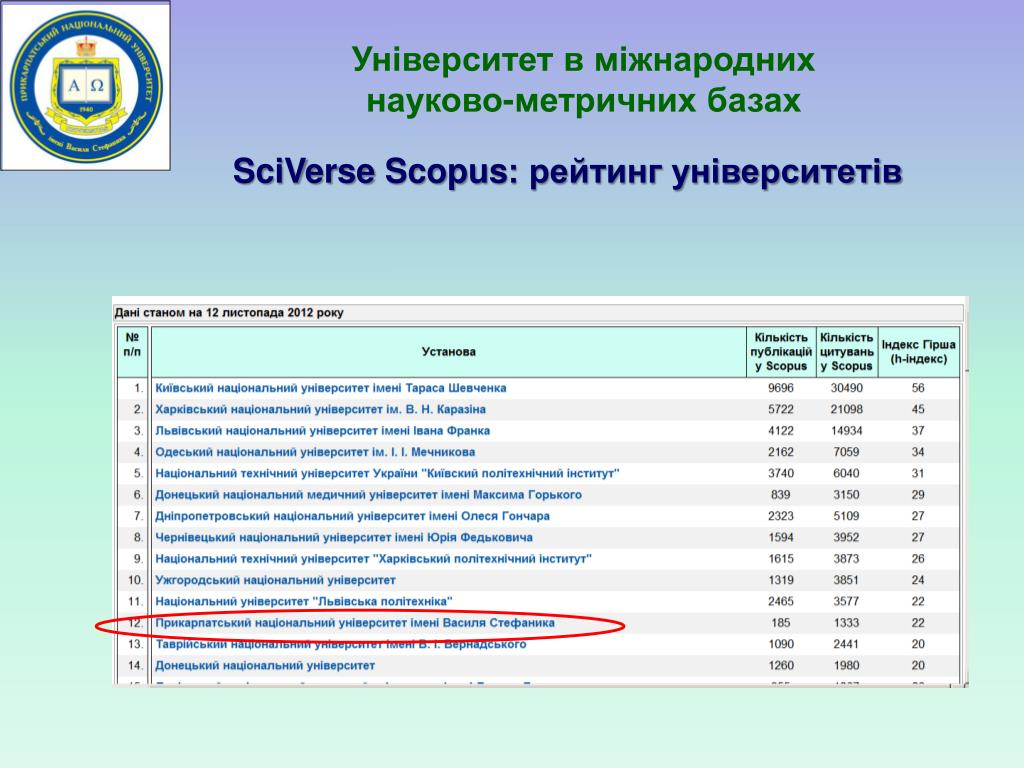Open the Київський національний університет імені Тараса Шевченка link
This screenshot has height=768, width=1024.
tap(330, 388)
